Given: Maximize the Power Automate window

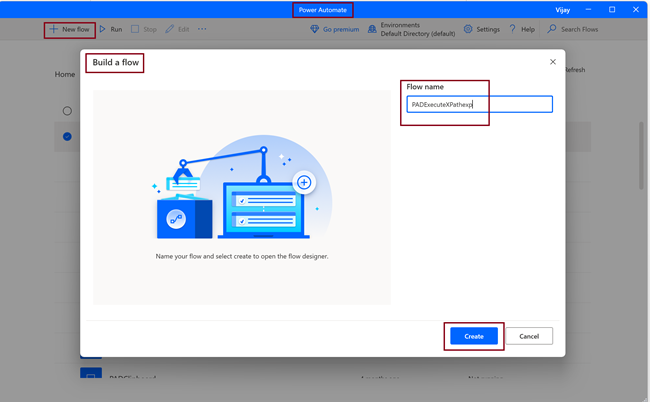Looking at the screenshot, I should pos(612,10).
